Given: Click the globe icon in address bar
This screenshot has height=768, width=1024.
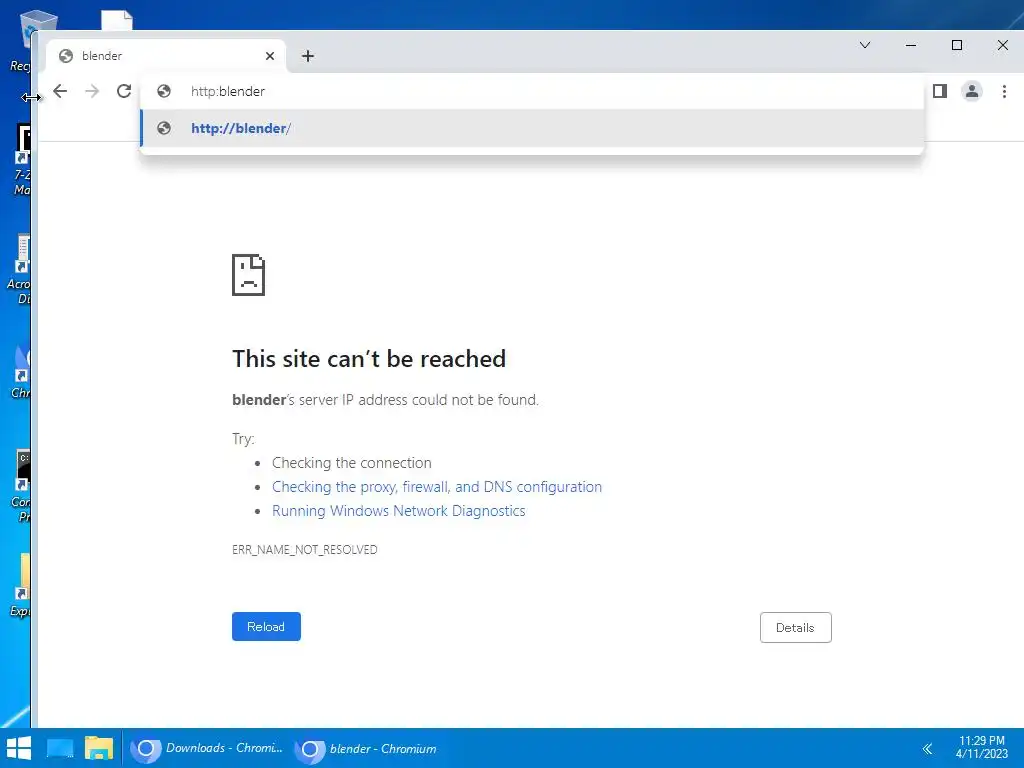Looking at the screenshot, I should pyautogui.click(x=164, y=91).
